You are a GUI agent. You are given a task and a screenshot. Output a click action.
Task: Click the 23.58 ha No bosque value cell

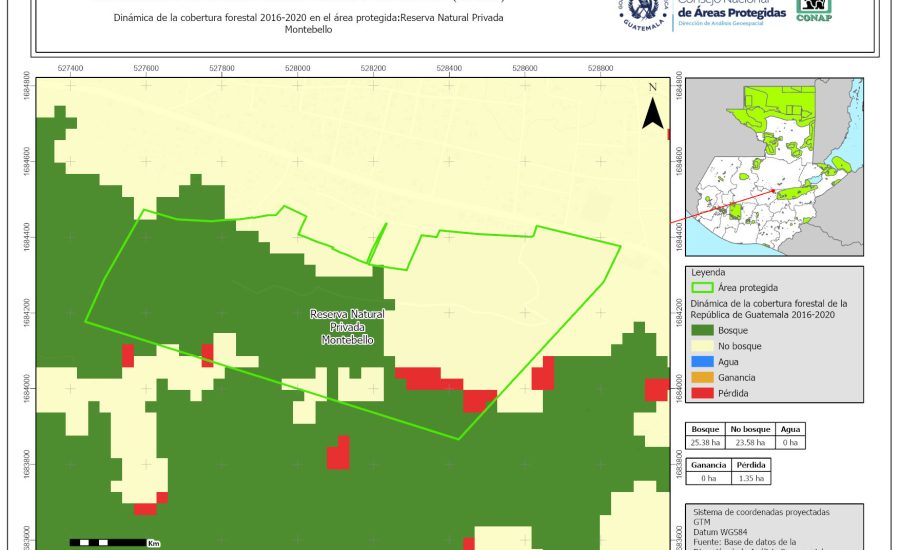750,441
